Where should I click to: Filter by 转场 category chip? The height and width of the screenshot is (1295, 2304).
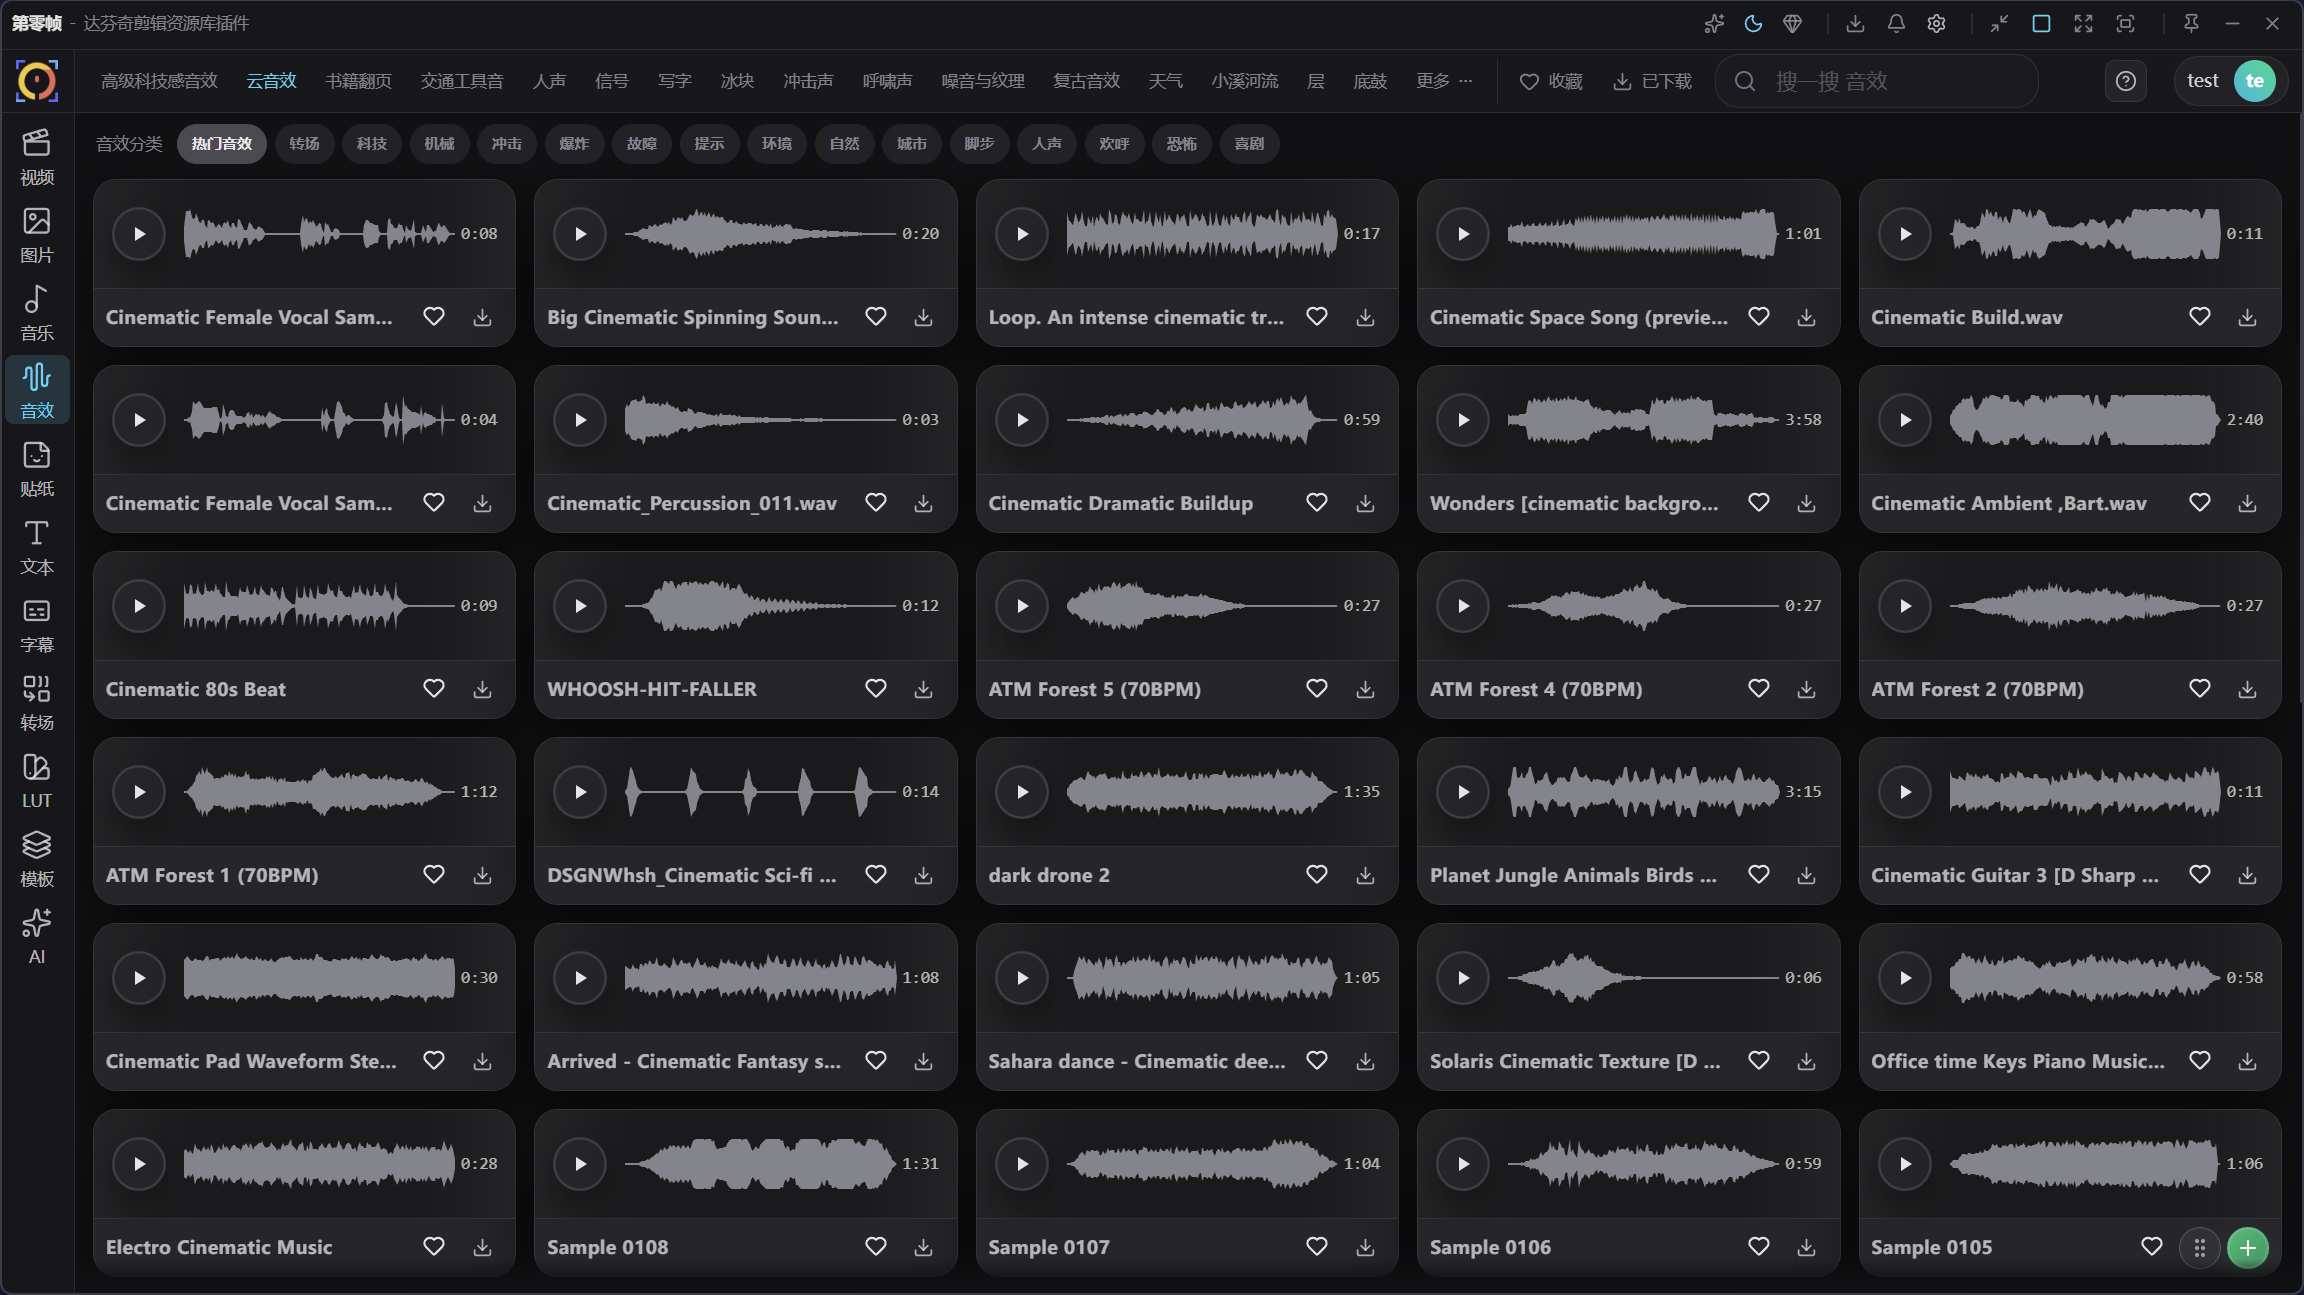click(304, 144)
